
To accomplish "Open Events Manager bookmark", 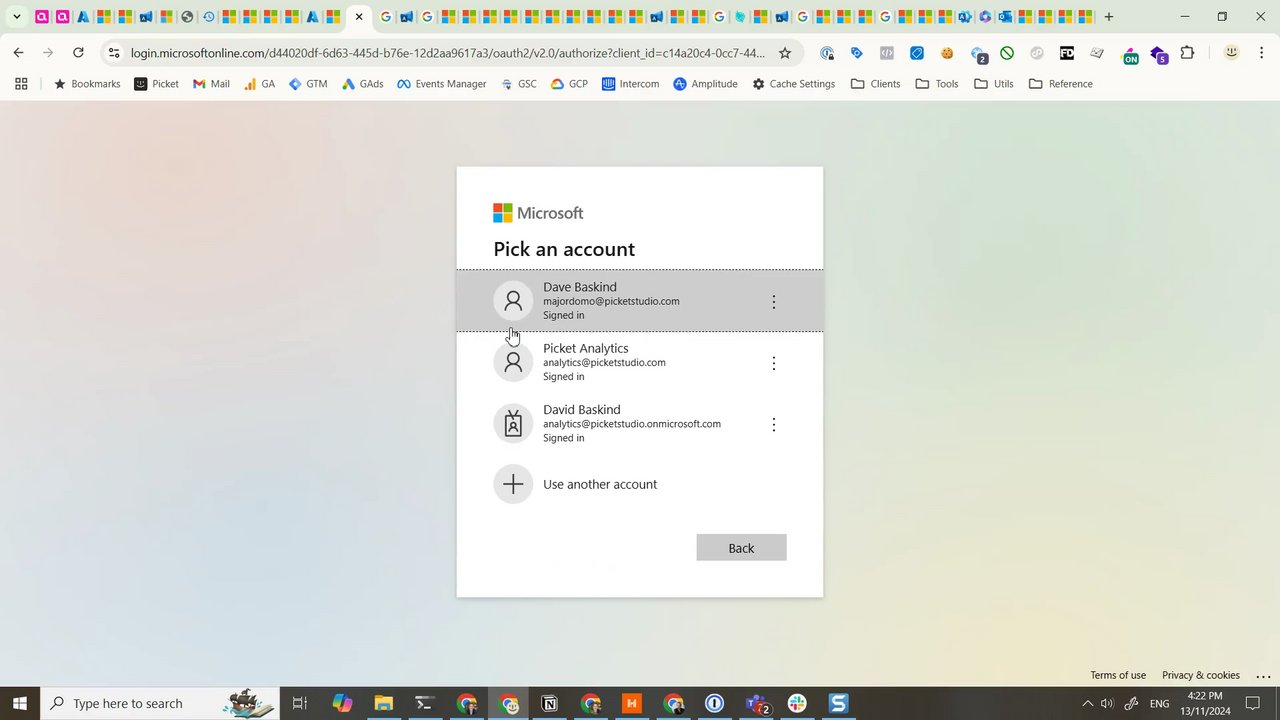I will tap(441, 84).
